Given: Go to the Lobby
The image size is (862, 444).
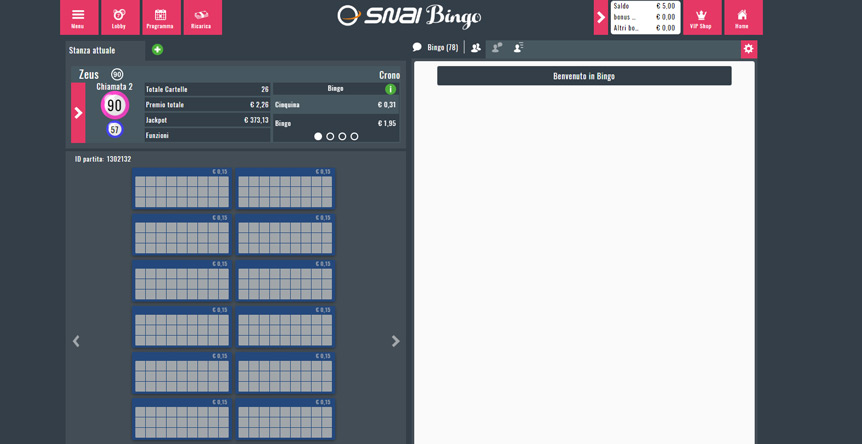Looking at the screenshot, I should click(119, 17).
